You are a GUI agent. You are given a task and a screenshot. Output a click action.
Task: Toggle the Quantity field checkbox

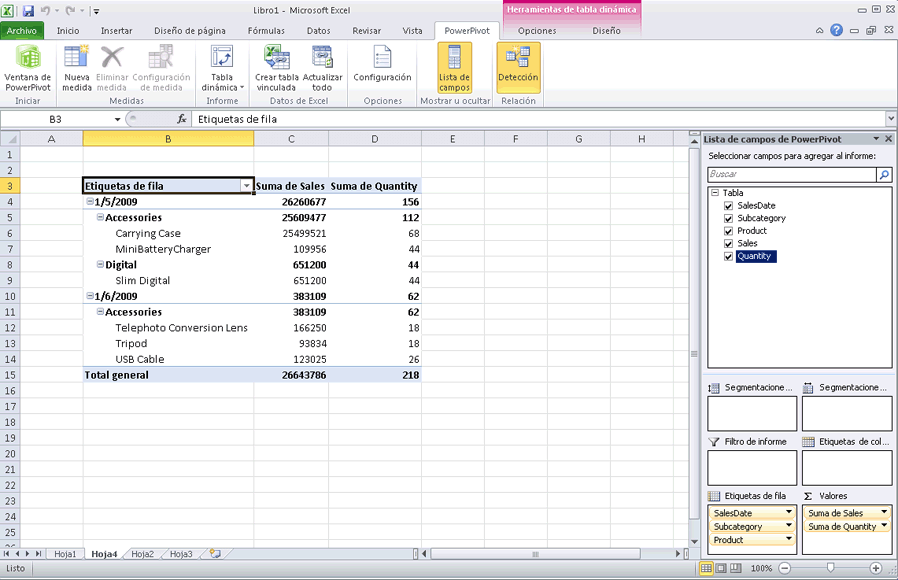(x=729, y=256)
